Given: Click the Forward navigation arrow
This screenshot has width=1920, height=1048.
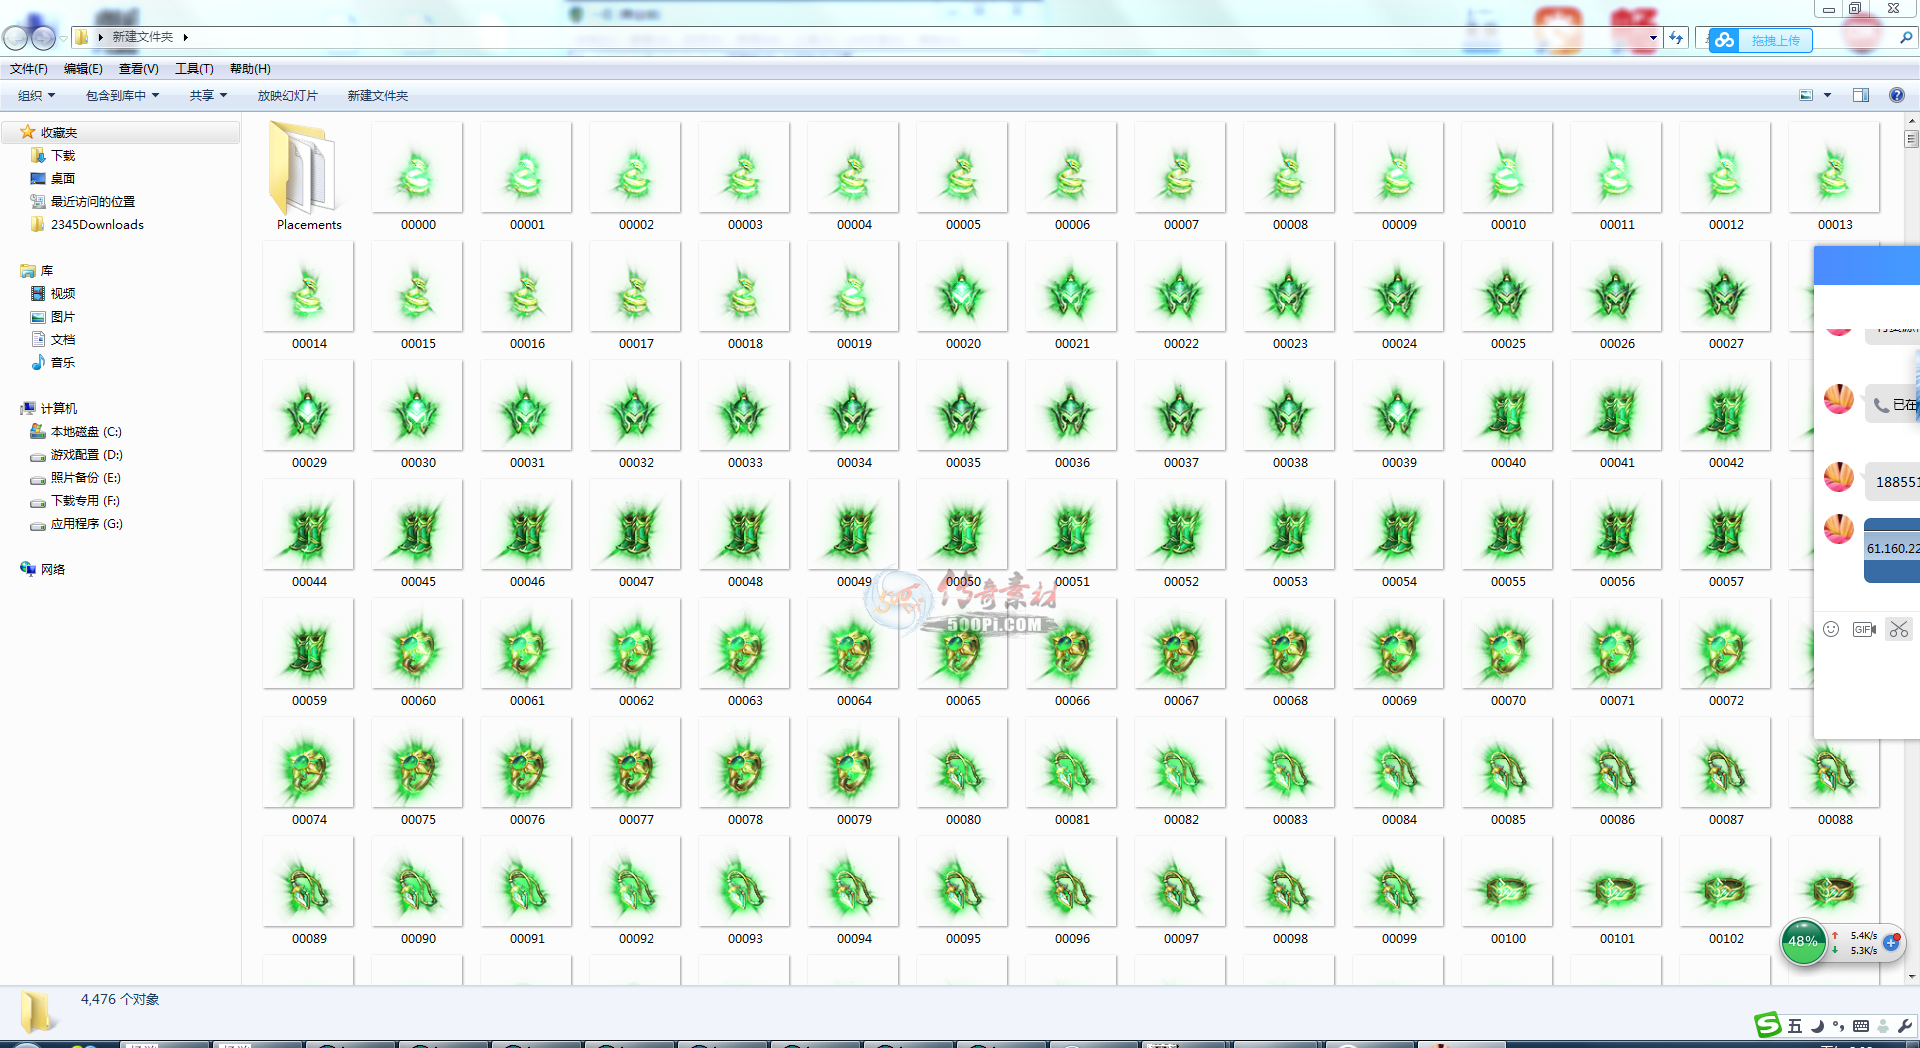Looking at the screenshot, I should [x=43, y=38].
